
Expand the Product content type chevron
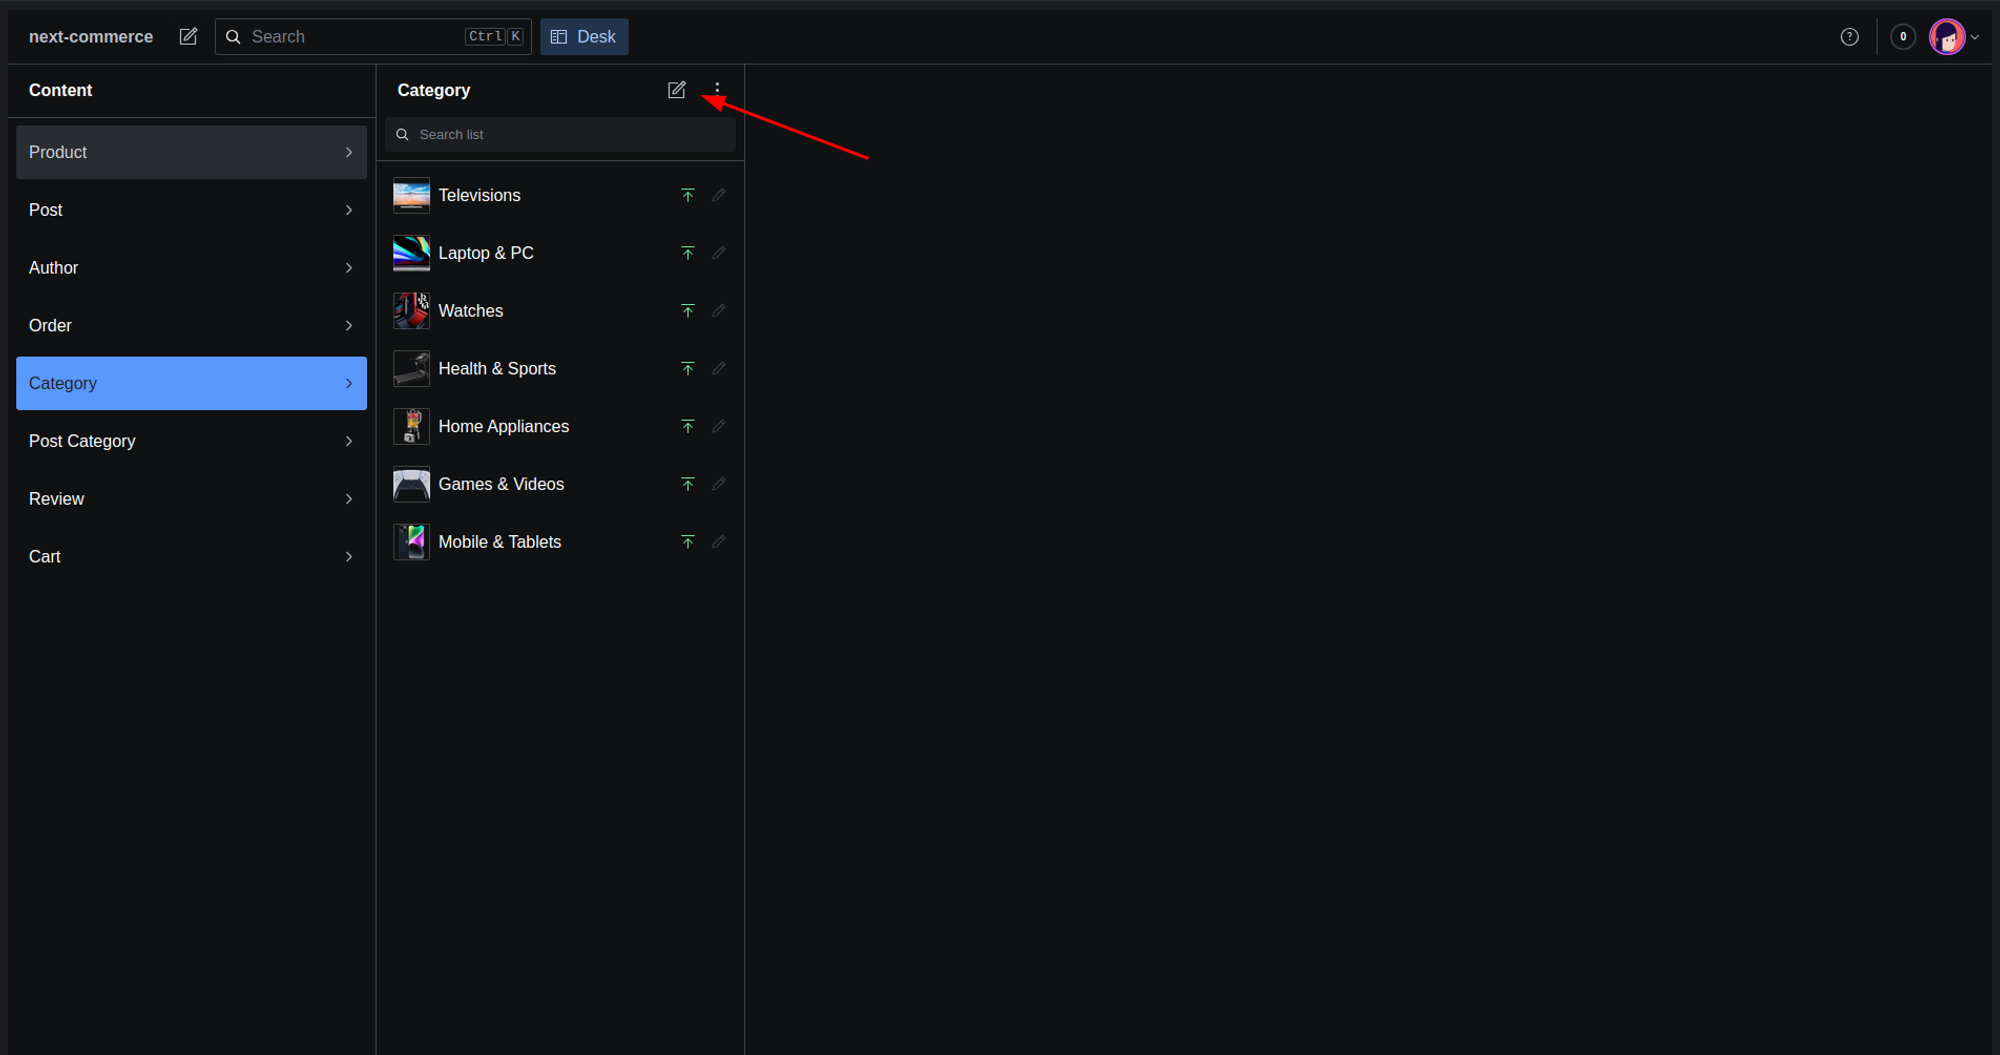tap(349, 152)
